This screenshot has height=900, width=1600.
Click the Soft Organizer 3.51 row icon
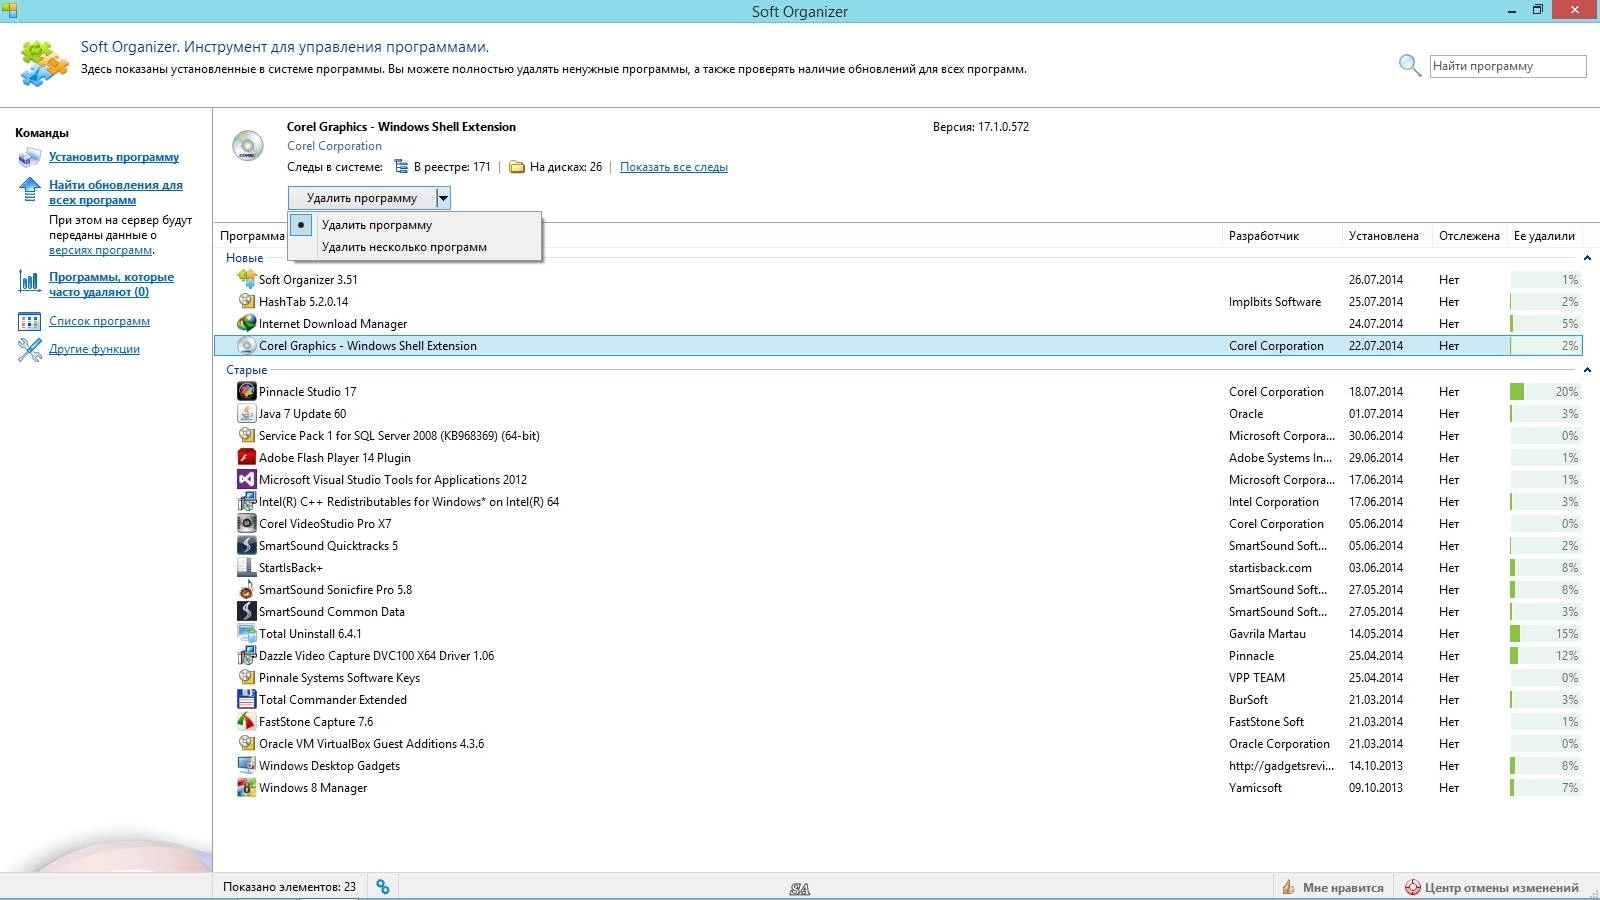click(246, 279)
